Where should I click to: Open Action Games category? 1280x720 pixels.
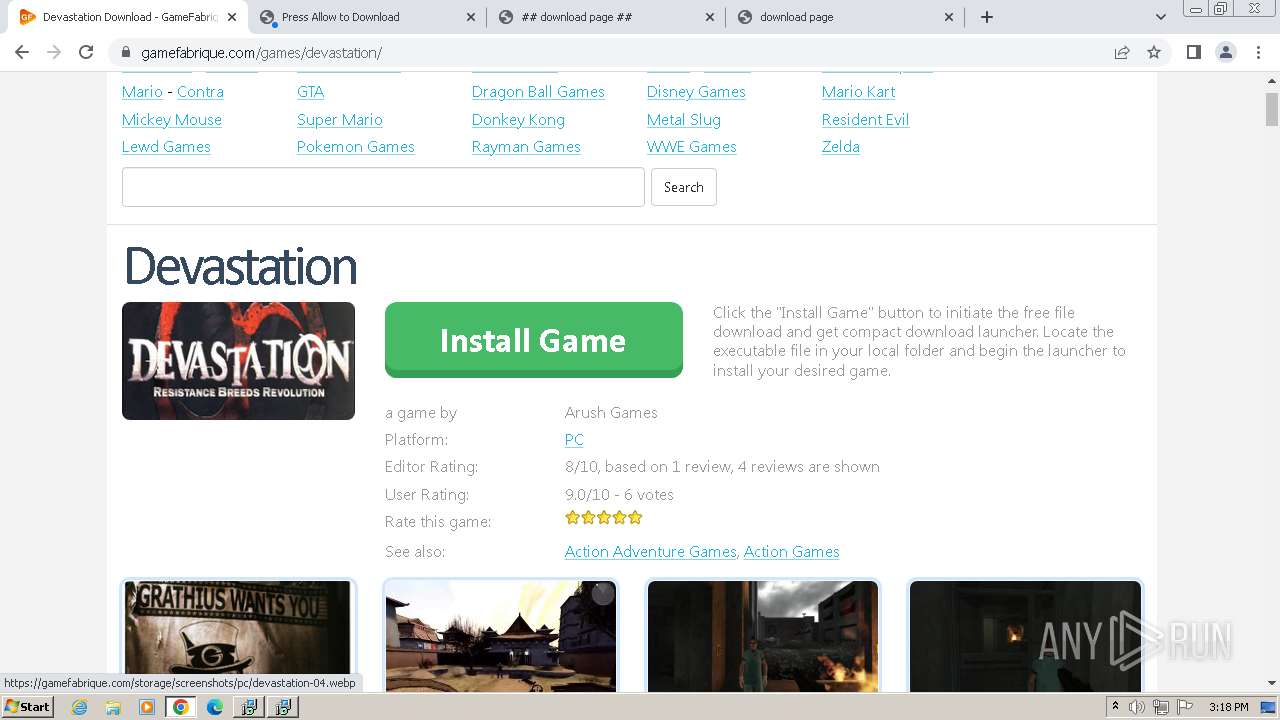point(791,552)
